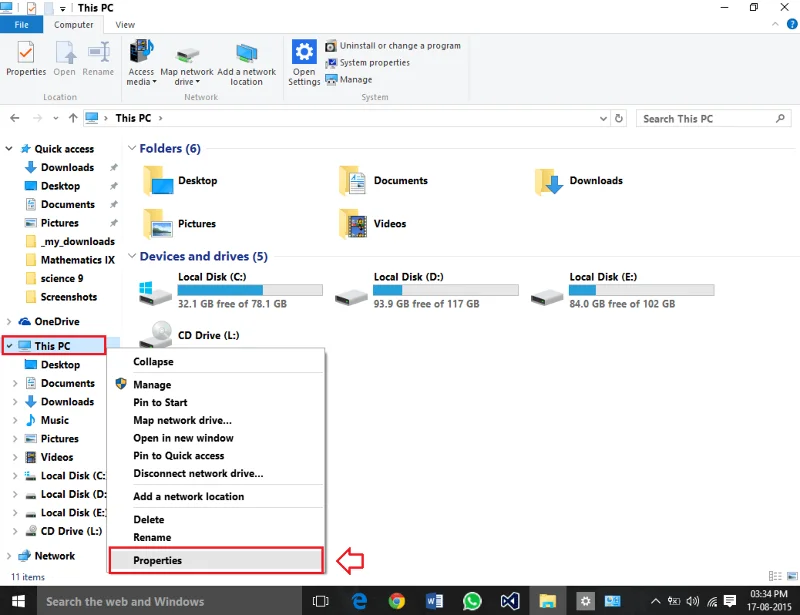Select Local Disk (D:) drive icon
Screen dimensions: 800x615
point(351,296)
